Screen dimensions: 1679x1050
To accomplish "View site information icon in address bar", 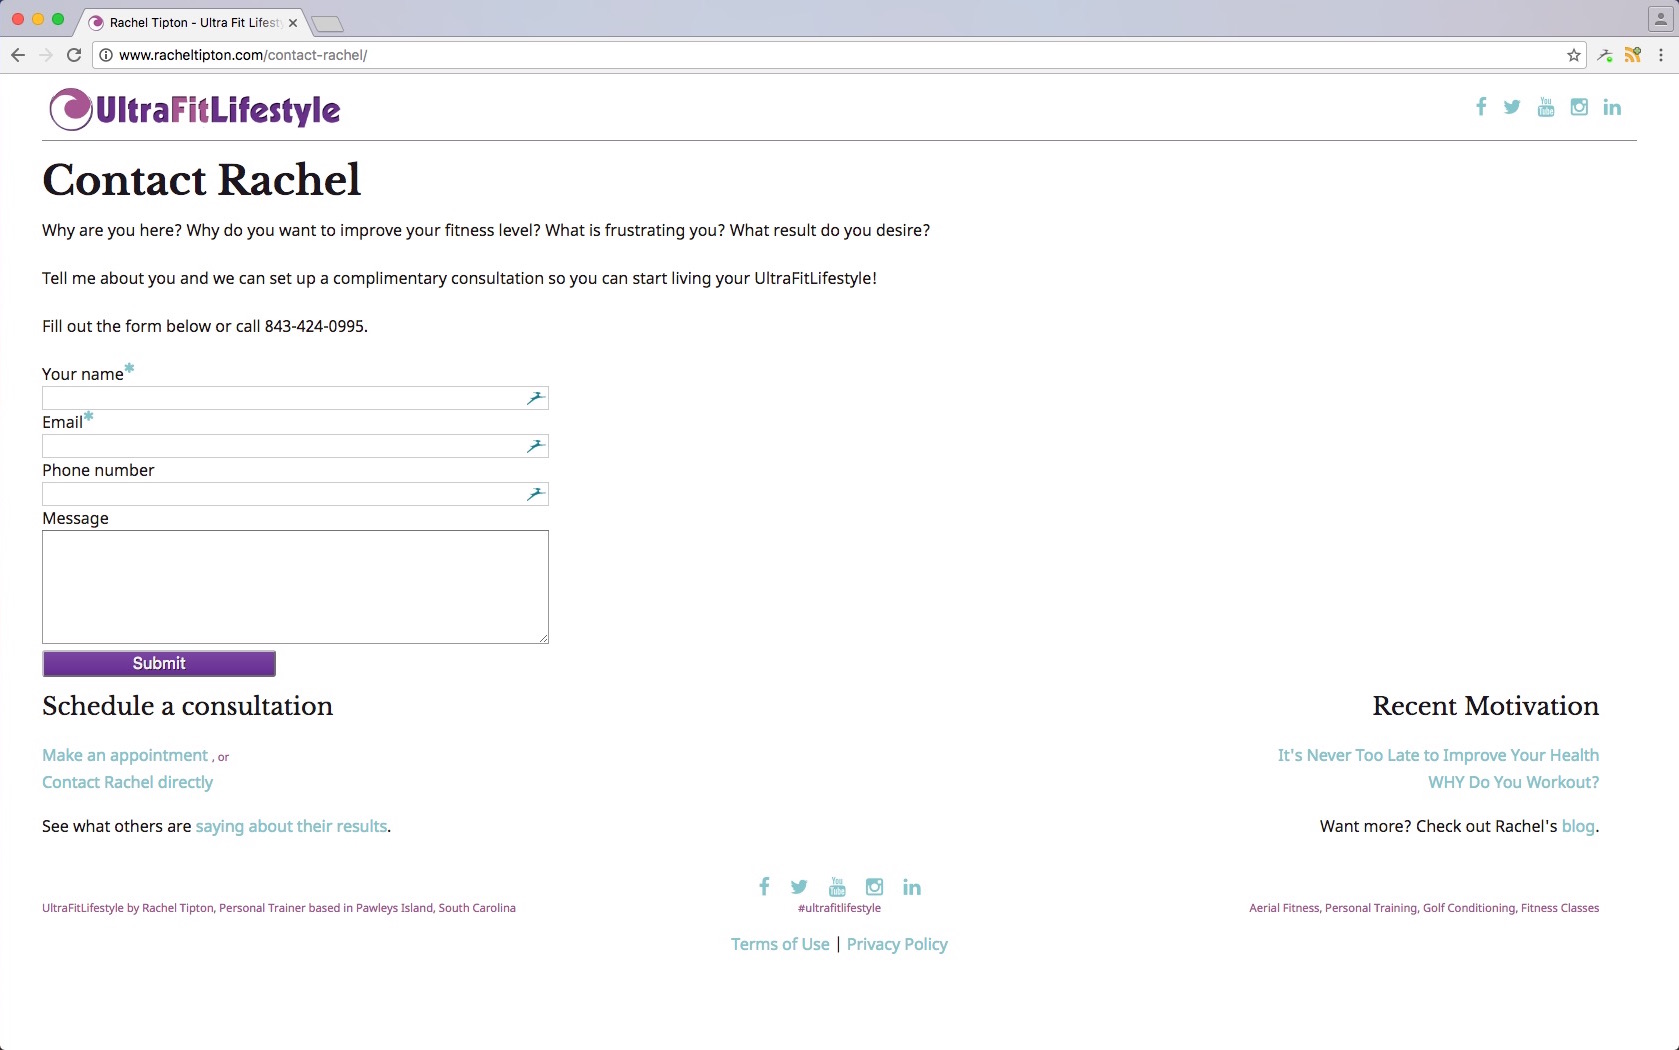I will pos(106,55).
